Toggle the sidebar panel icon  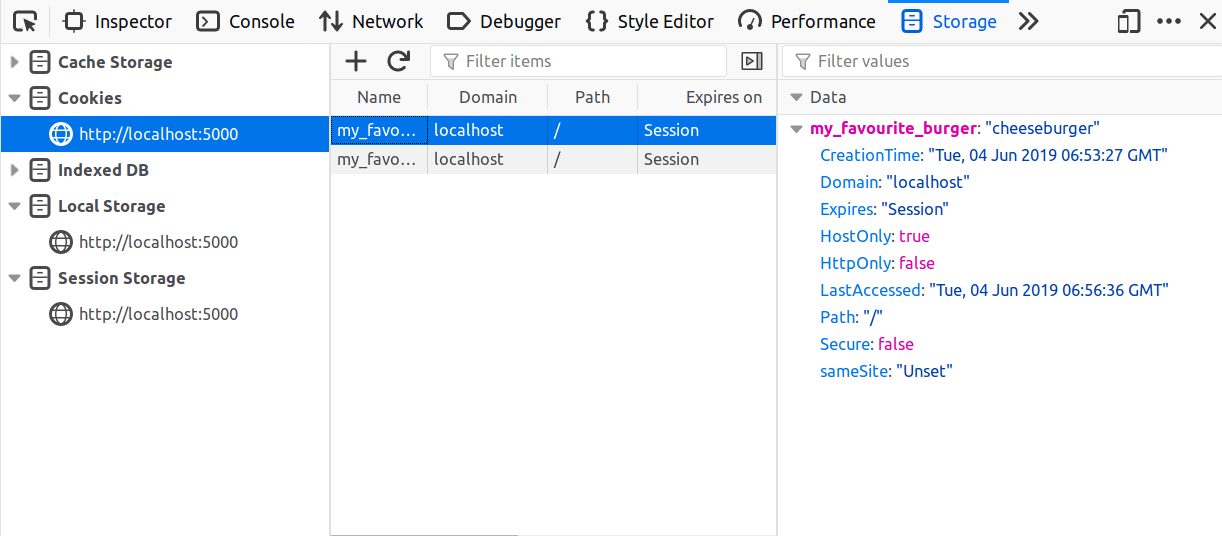[752, 61]
